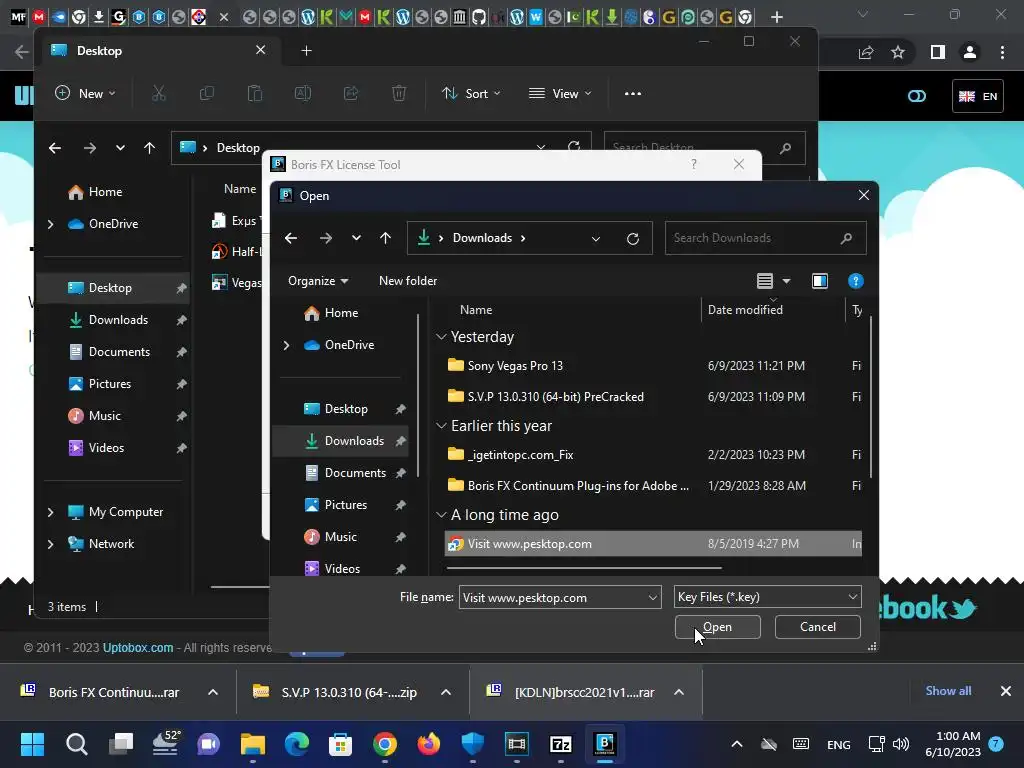
Task: Click the change view icon in Open dialog
Action: (765, 281)
